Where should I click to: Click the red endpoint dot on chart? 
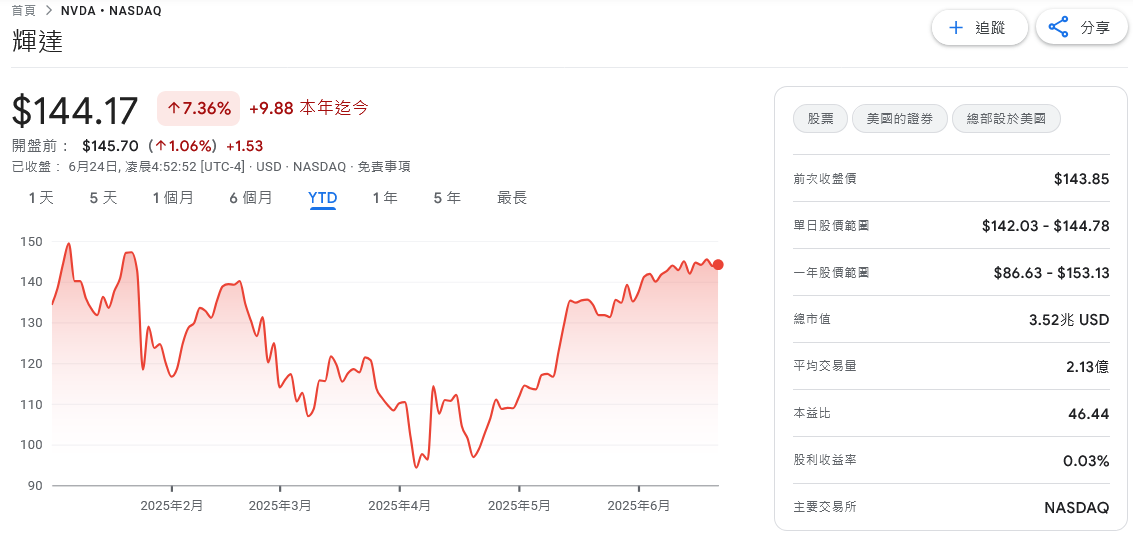[718, 265]
